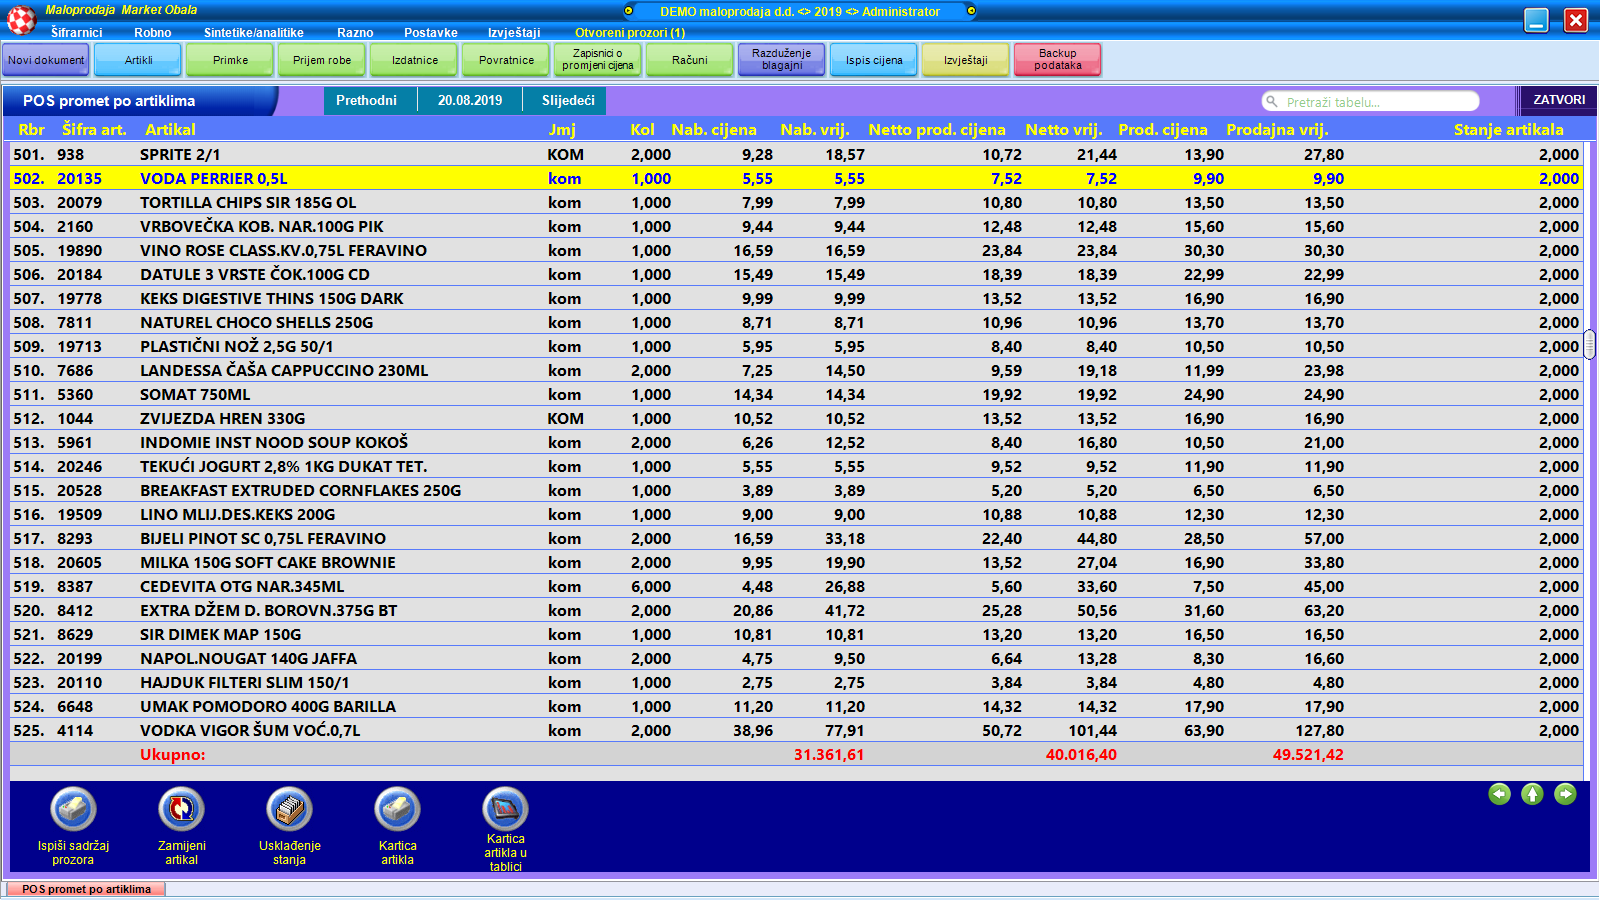Click the Ispiši sadržaj prozora printer icon

click(x=73, y=809)
